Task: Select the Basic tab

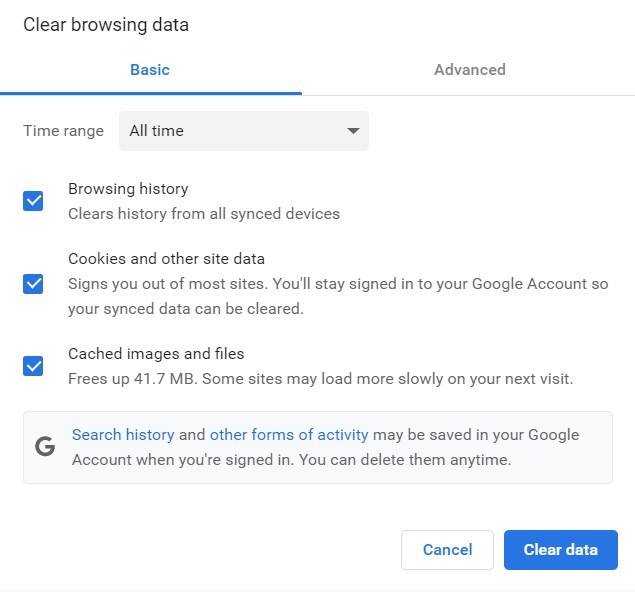Action: (x=150, y=70)
